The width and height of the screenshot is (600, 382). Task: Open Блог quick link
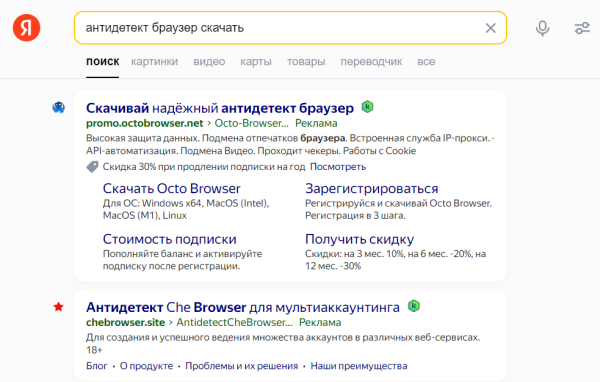point(97,366)
